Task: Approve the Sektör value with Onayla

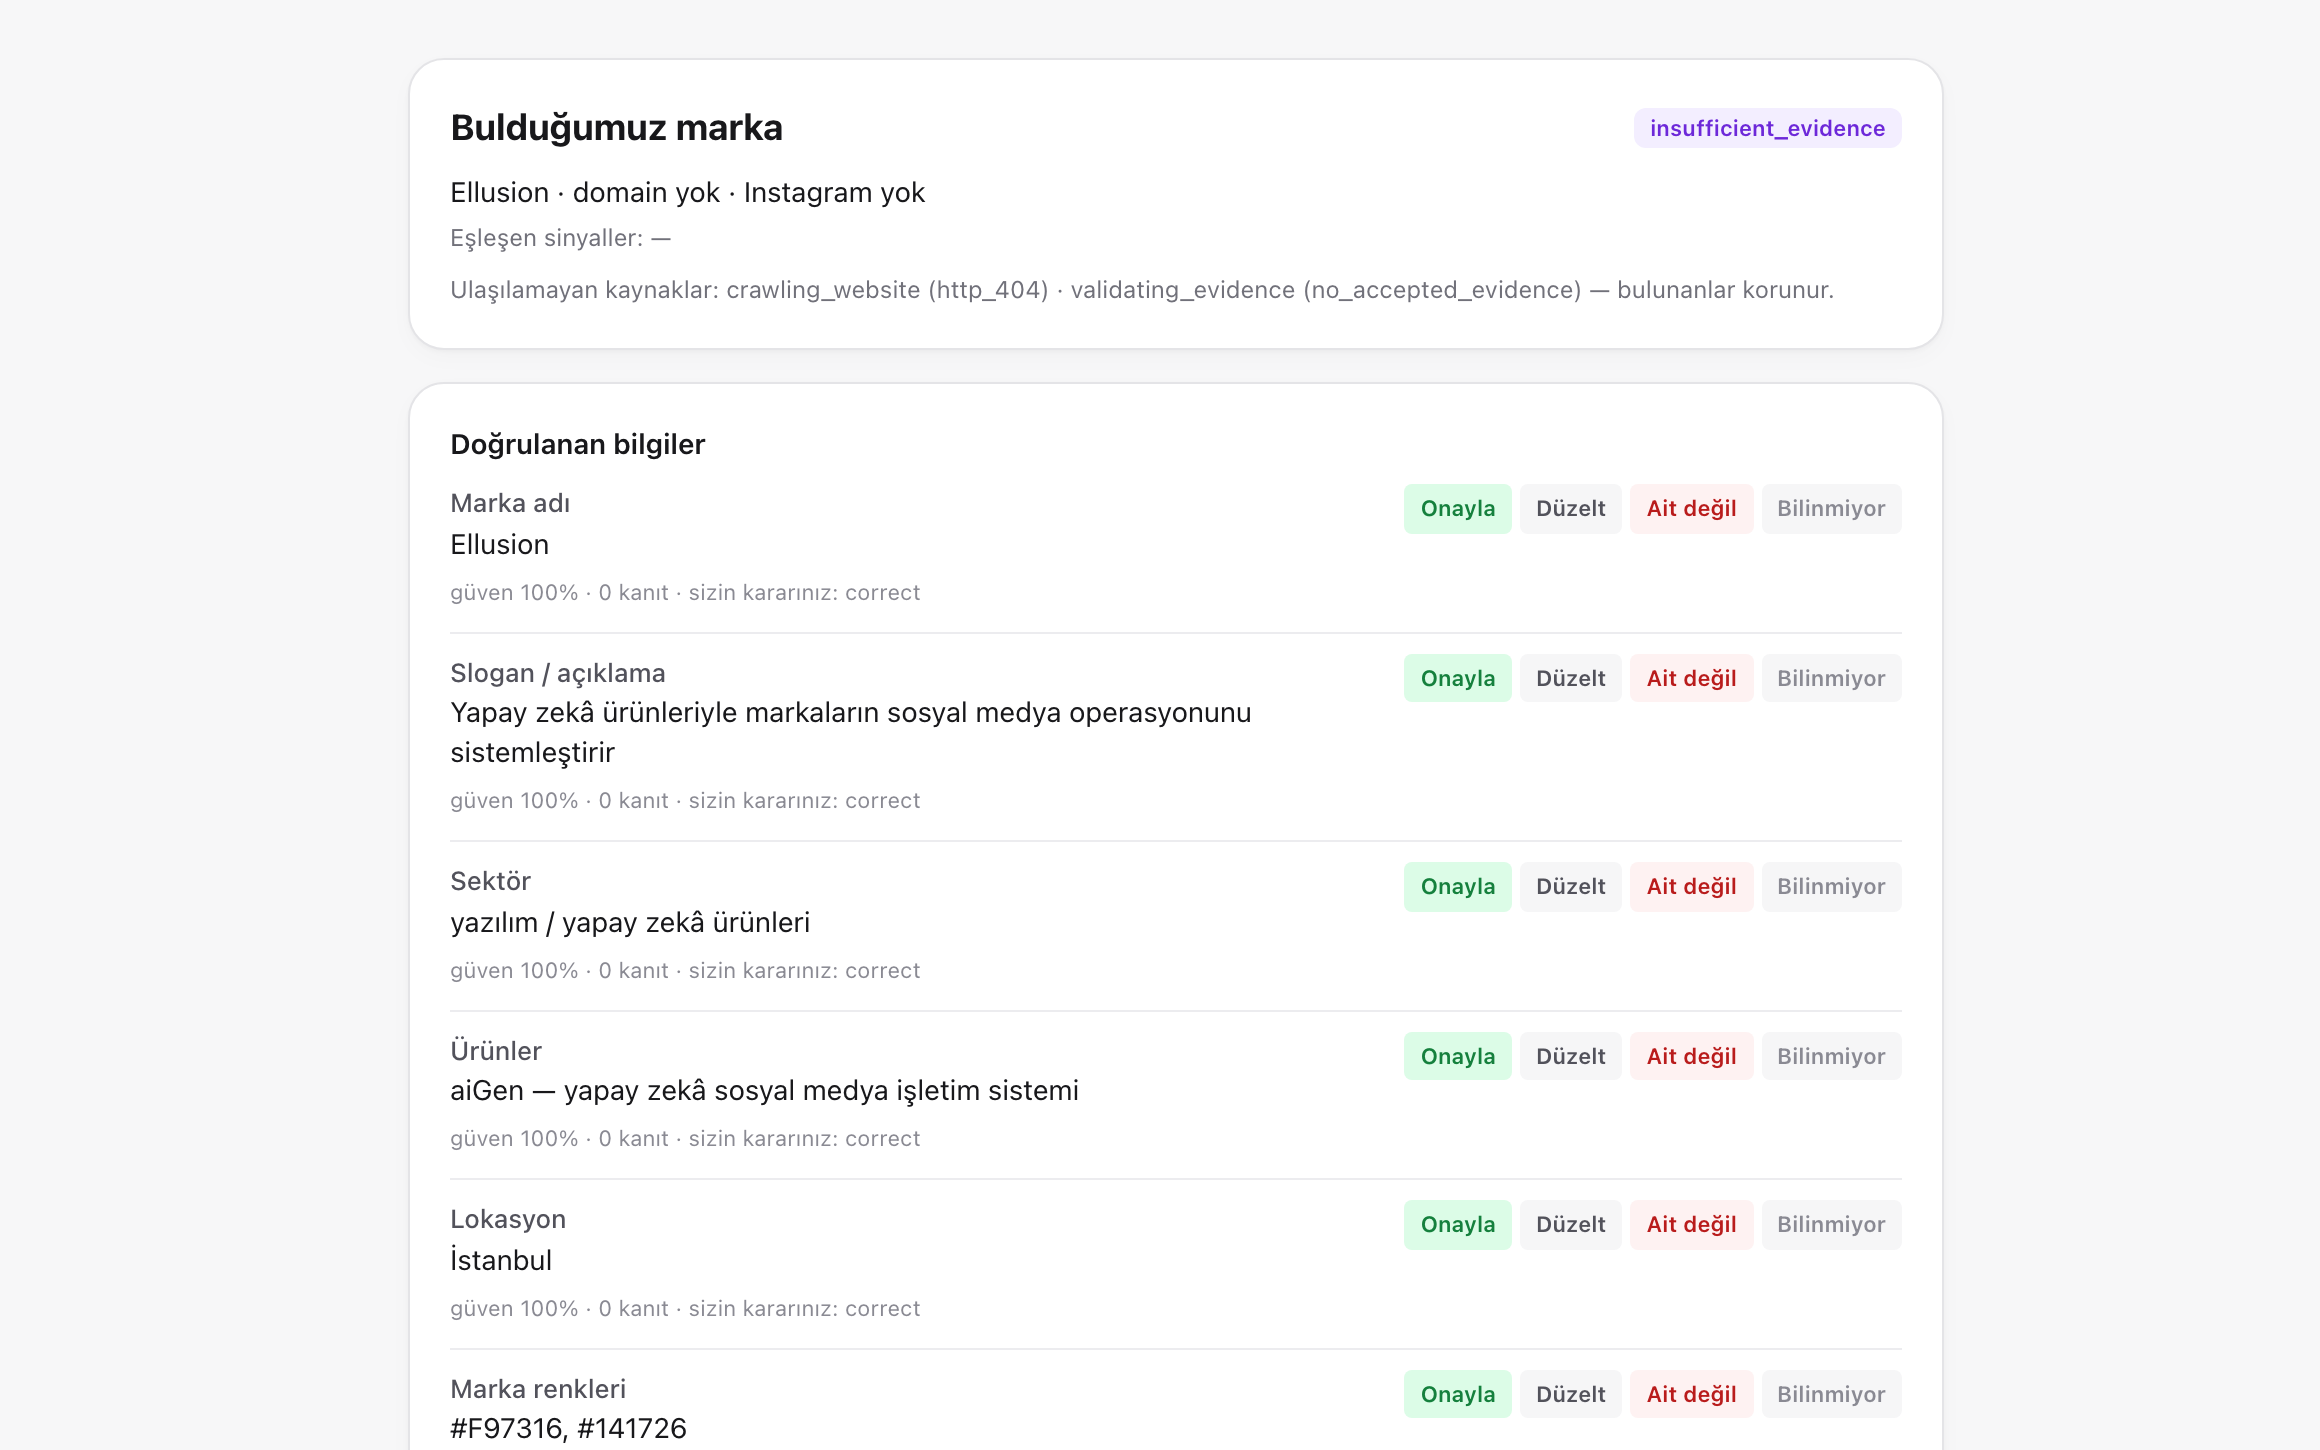Action: coord(1457,887)
